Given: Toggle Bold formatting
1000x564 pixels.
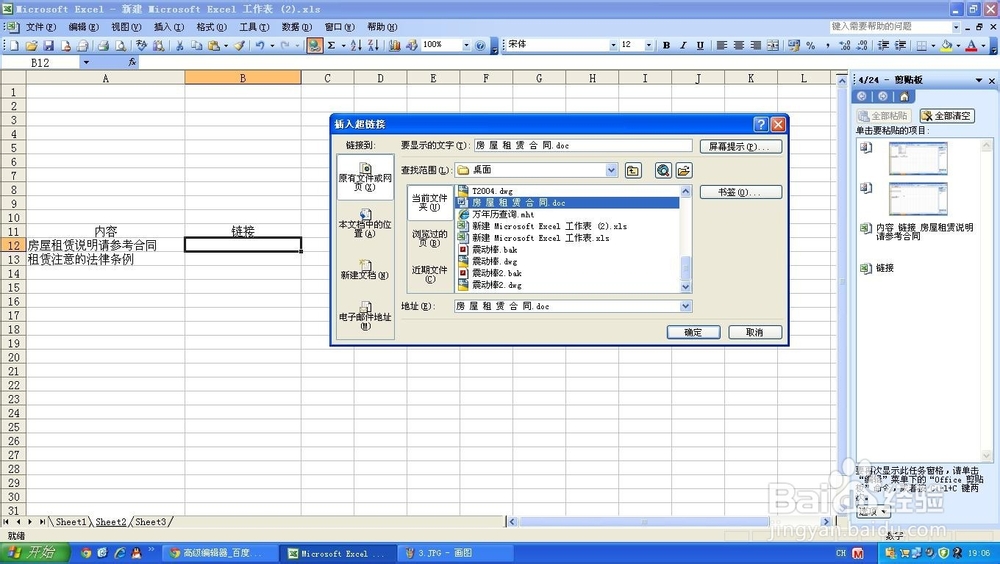Looking at the screenshot, I should pos(666,45).
